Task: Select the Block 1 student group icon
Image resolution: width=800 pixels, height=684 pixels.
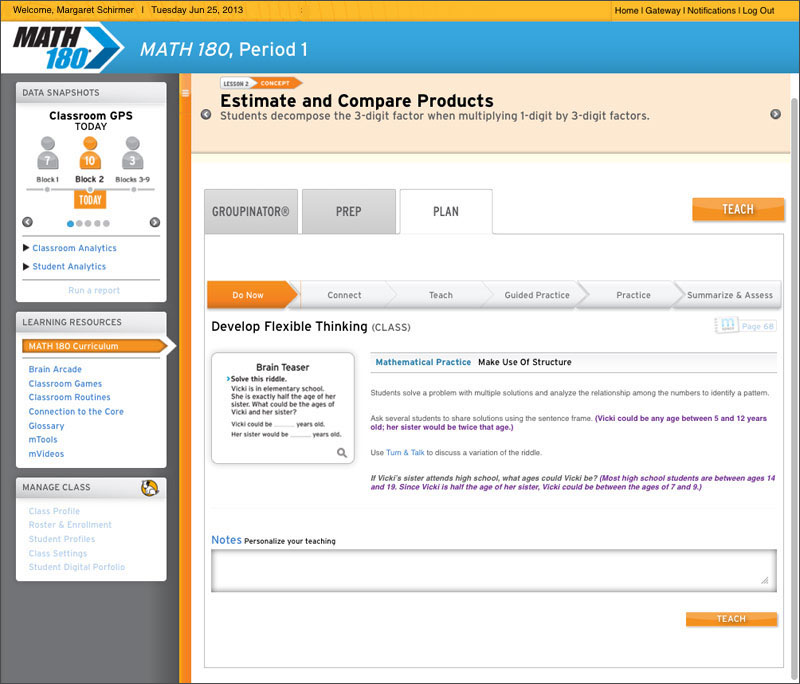Action: (47, 153)
